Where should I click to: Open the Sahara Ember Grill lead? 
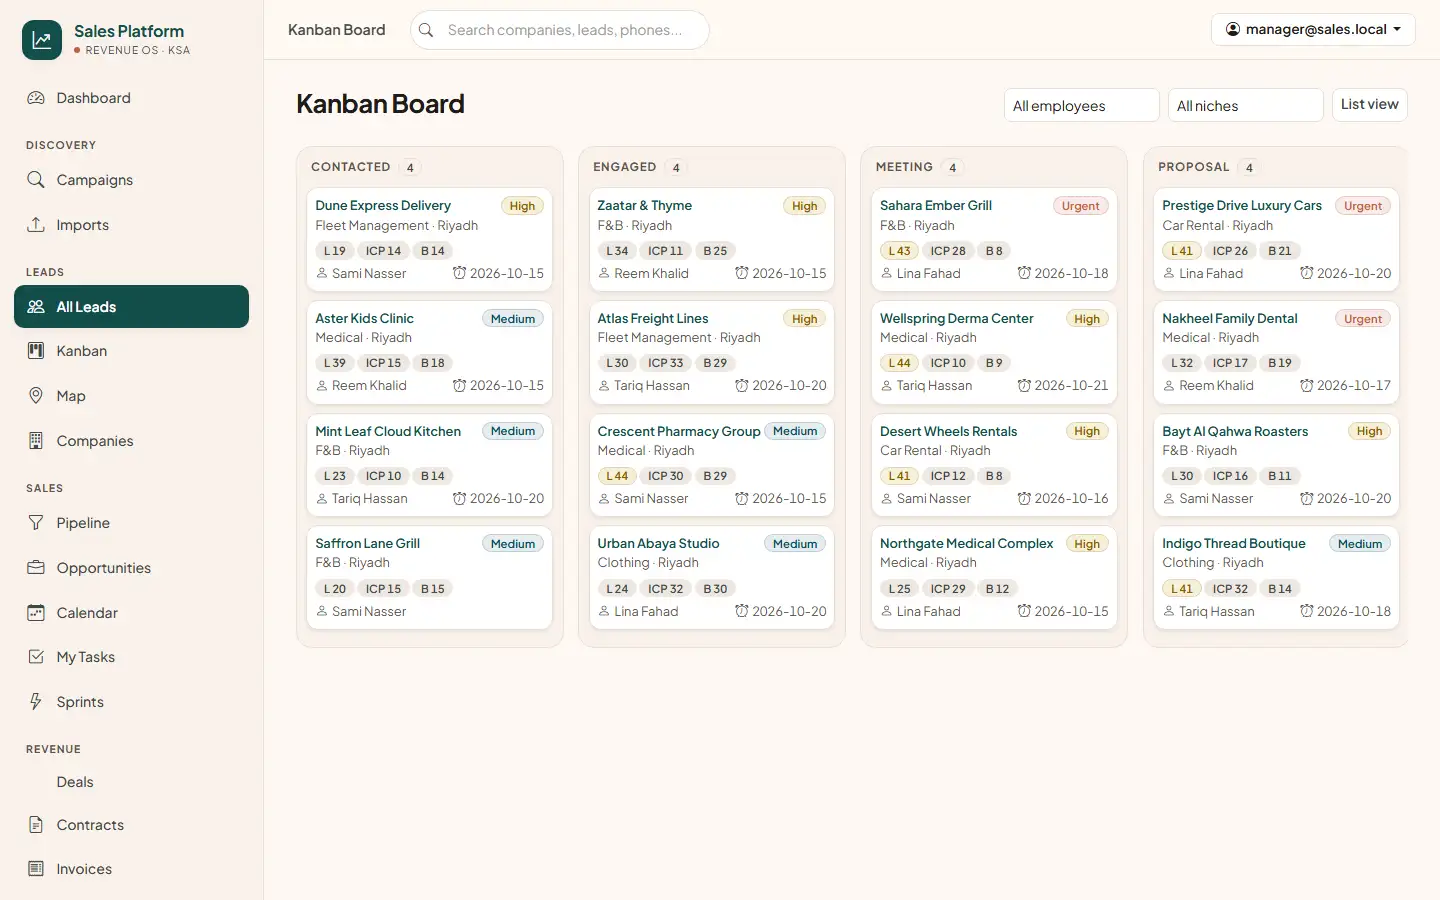936,205
